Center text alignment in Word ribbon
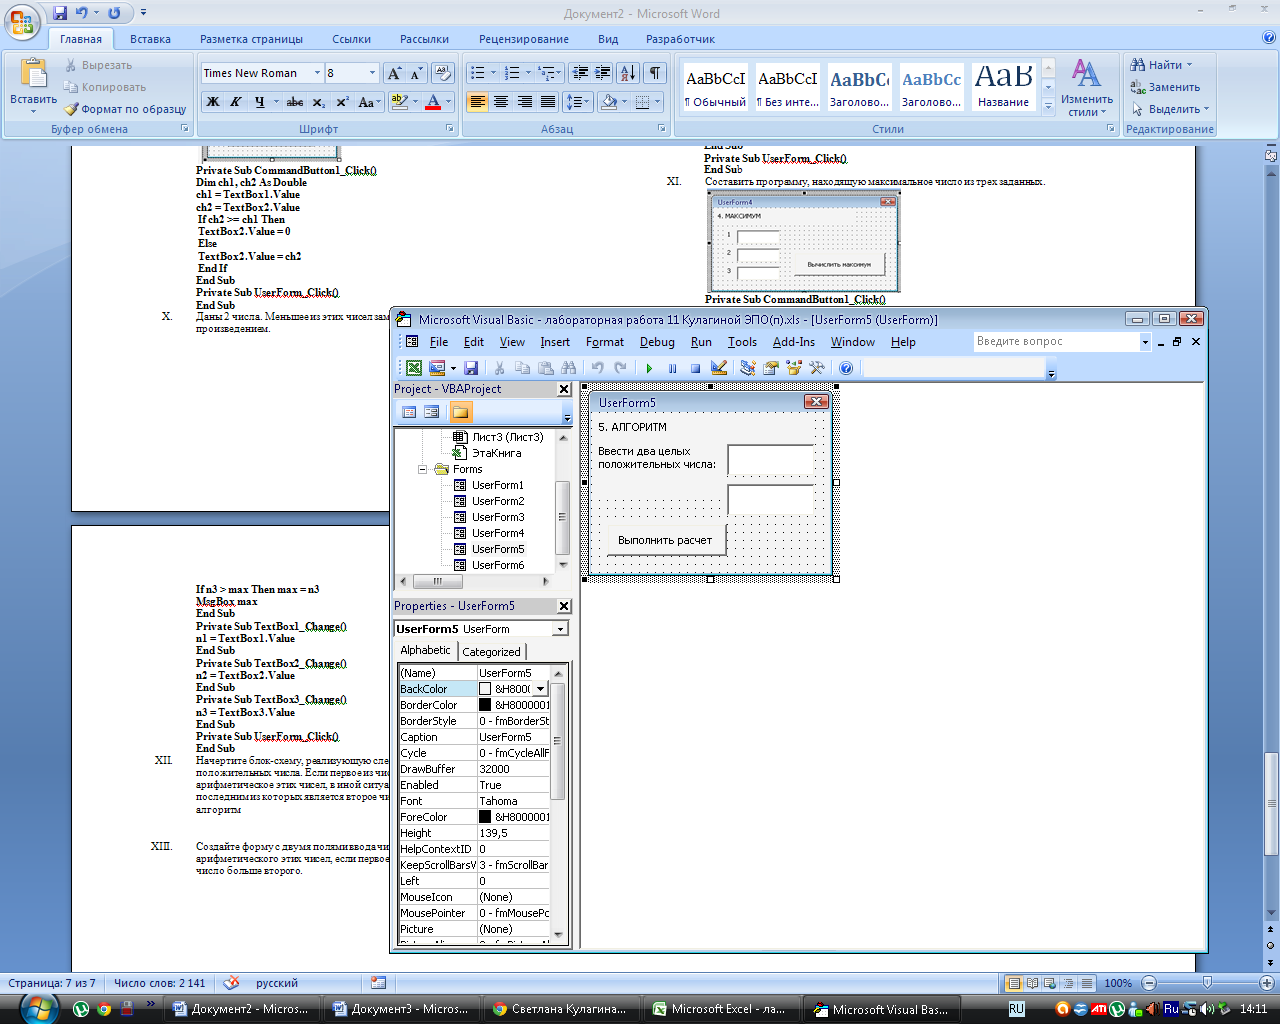The width and height of the screenshot is (1280, 1024). click(501, 102)
